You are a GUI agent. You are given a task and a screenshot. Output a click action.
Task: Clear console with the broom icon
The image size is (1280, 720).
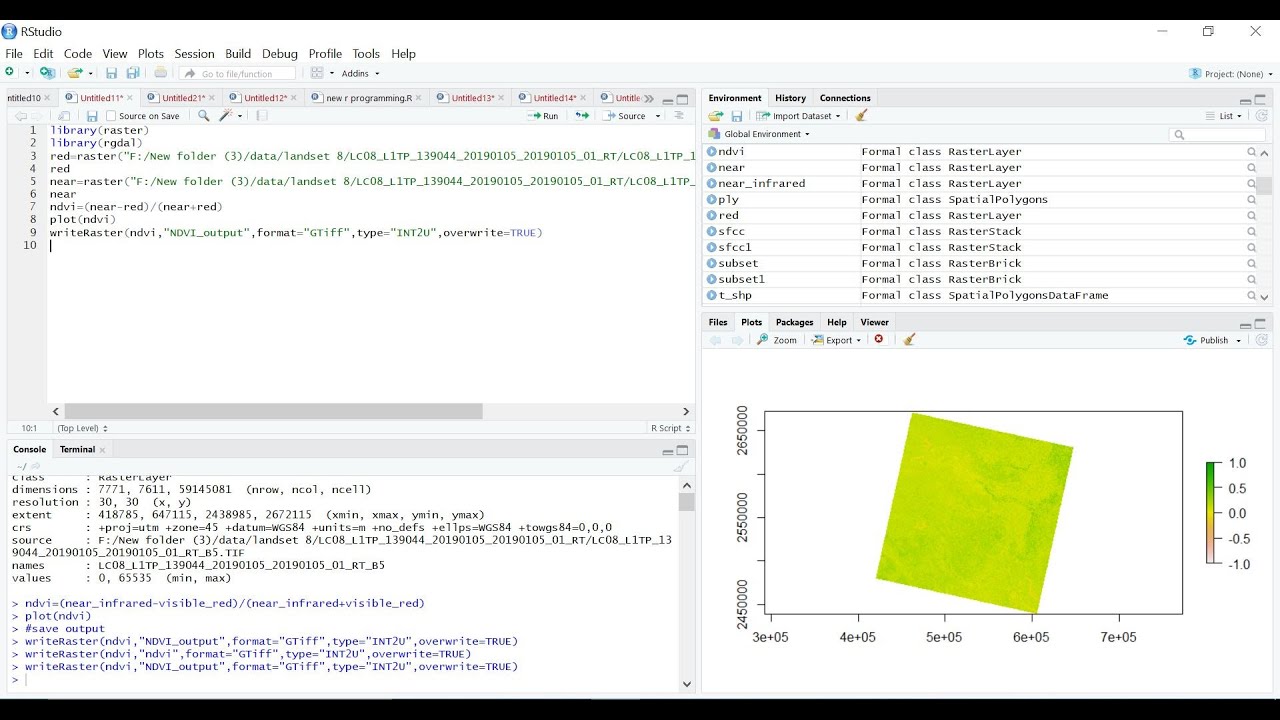(680, 466)
